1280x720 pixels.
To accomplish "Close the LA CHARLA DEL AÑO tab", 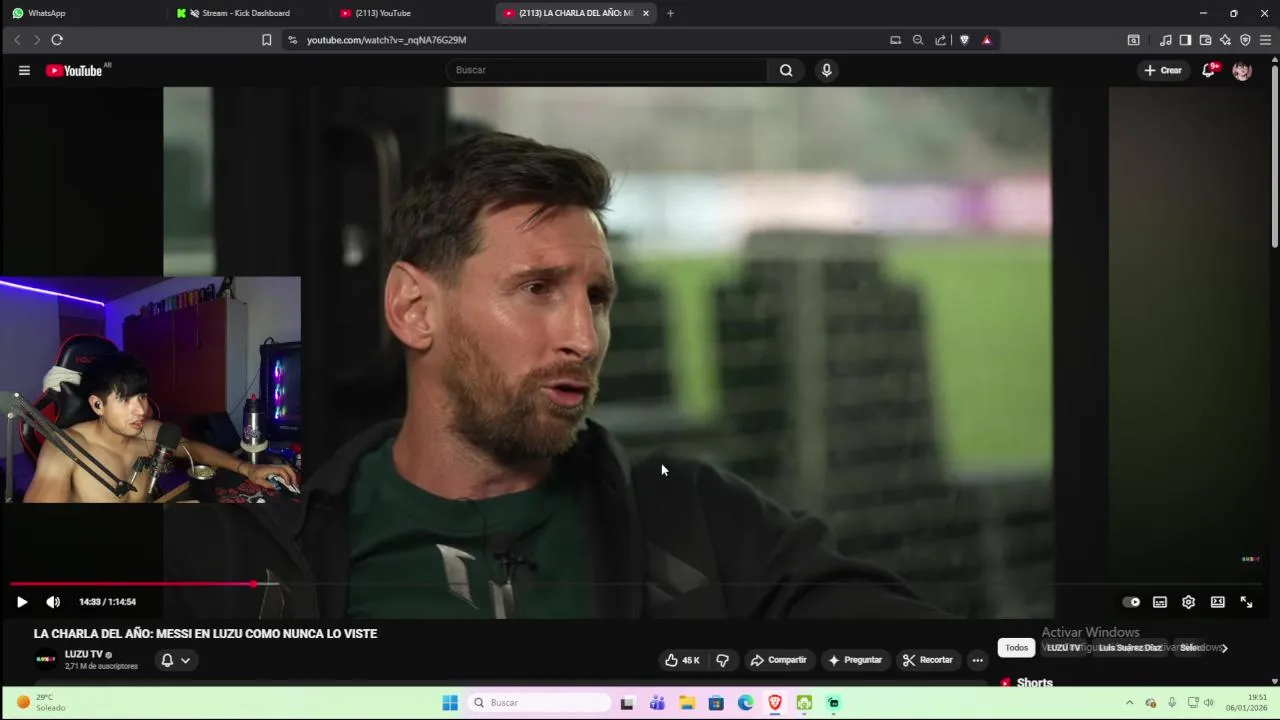I will [x=646, y=13].
